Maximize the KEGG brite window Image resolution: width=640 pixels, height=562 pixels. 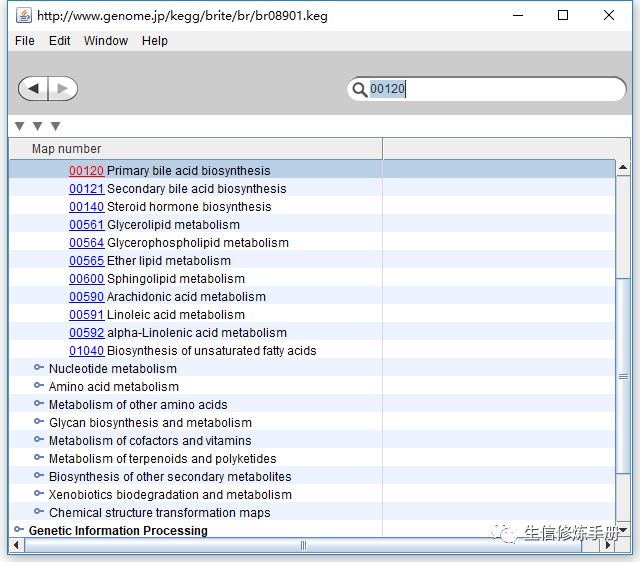pyautogui.click(x=563, y=16)
